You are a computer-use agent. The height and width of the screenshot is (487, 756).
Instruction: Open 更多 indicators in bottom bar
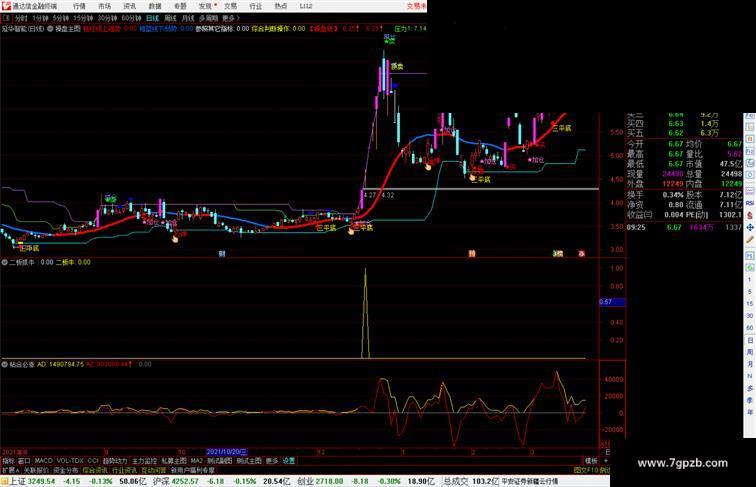click(x=272, y=461)
